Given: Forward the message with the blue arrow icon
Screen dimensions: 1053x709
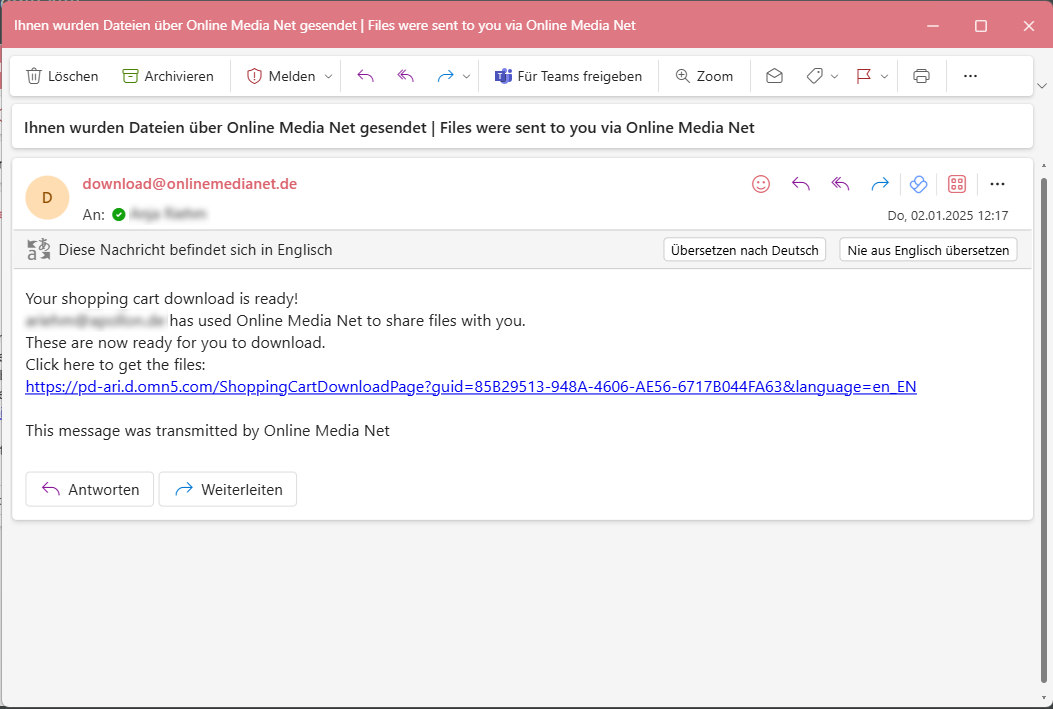Looking at the screenshot, I should click(x=879, y=184).
